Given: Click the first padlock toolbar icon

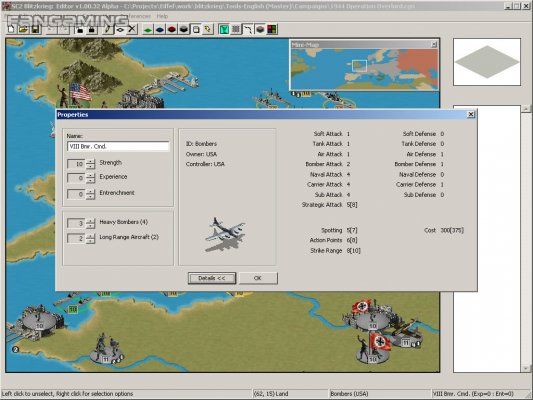Looking at the screenshot, I should pyautogui.click(x=80, y=29).
